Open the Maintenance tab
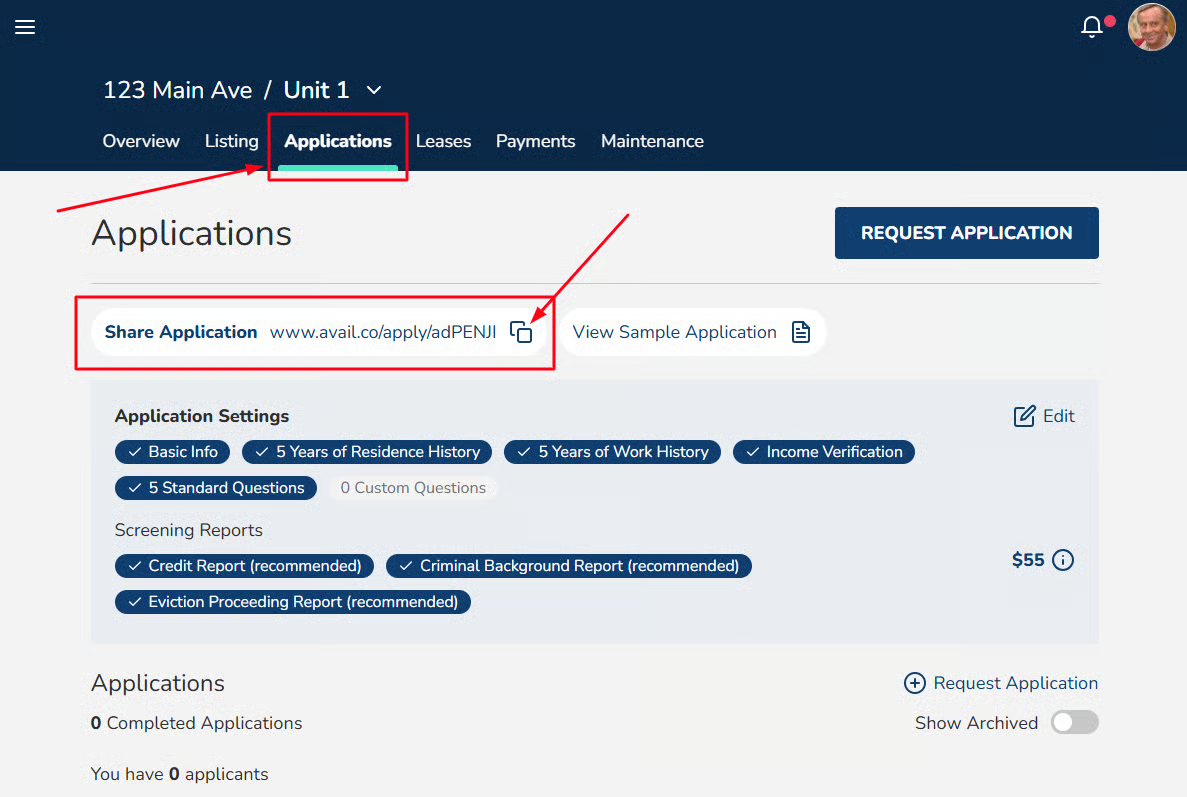The image size is (1187, 797). click(653, 142)
